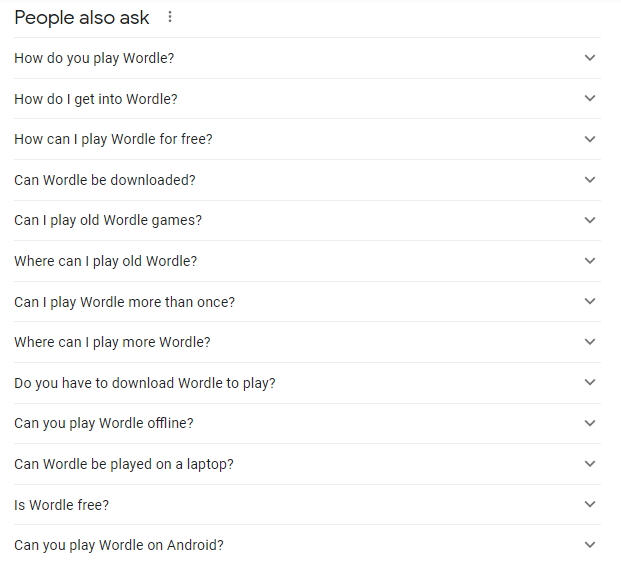Show answer via chevron for 'Is Wordle free?'

coord(590,505)
